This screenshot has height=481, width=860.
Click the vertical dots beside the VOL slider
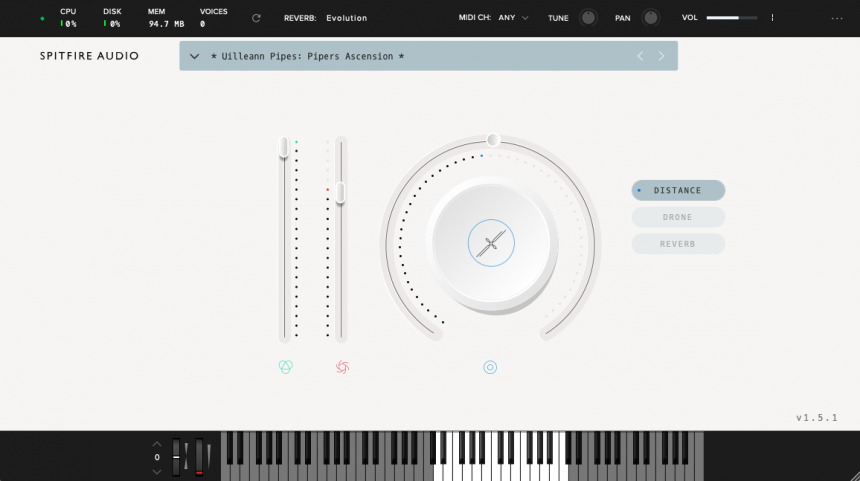[x=772, y=18]
